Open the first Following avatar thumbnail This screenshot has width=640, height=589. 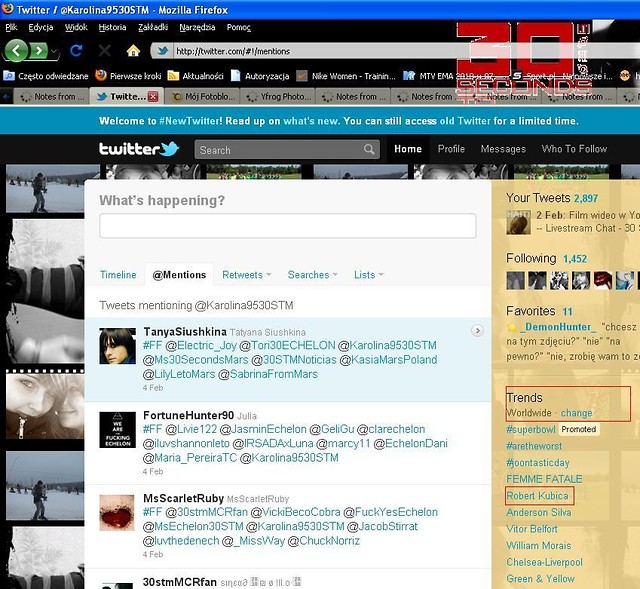click(x=515, y=280)
